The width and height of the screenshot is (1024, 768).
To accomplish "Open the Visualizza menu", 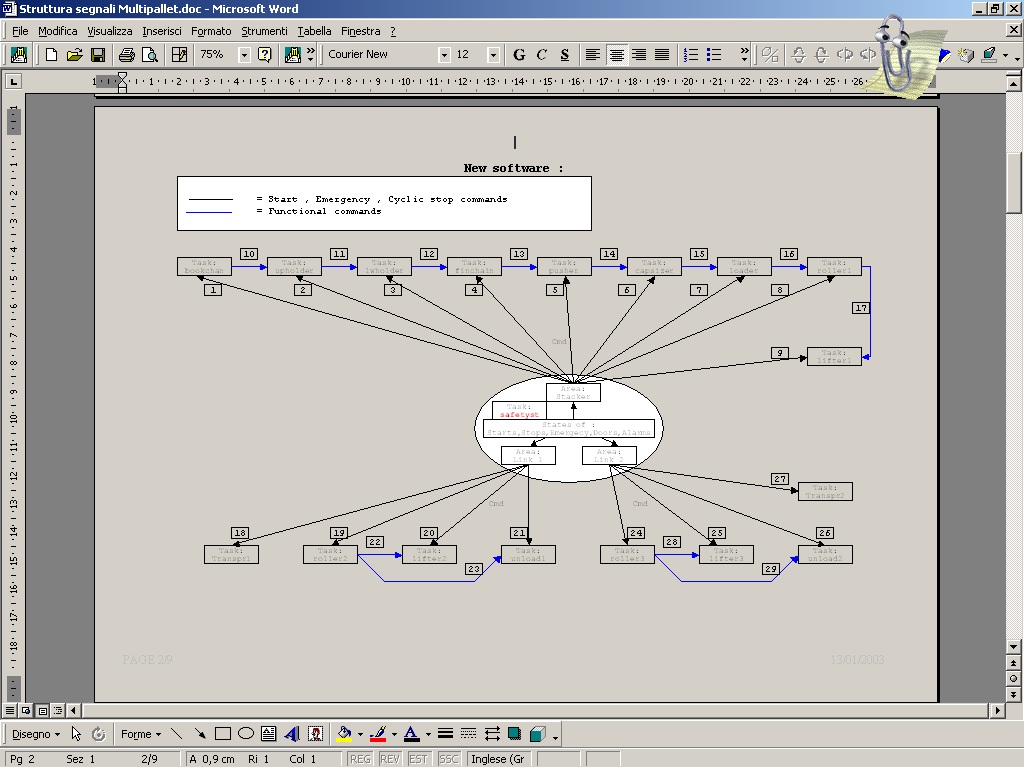I will tap(110, 31).
